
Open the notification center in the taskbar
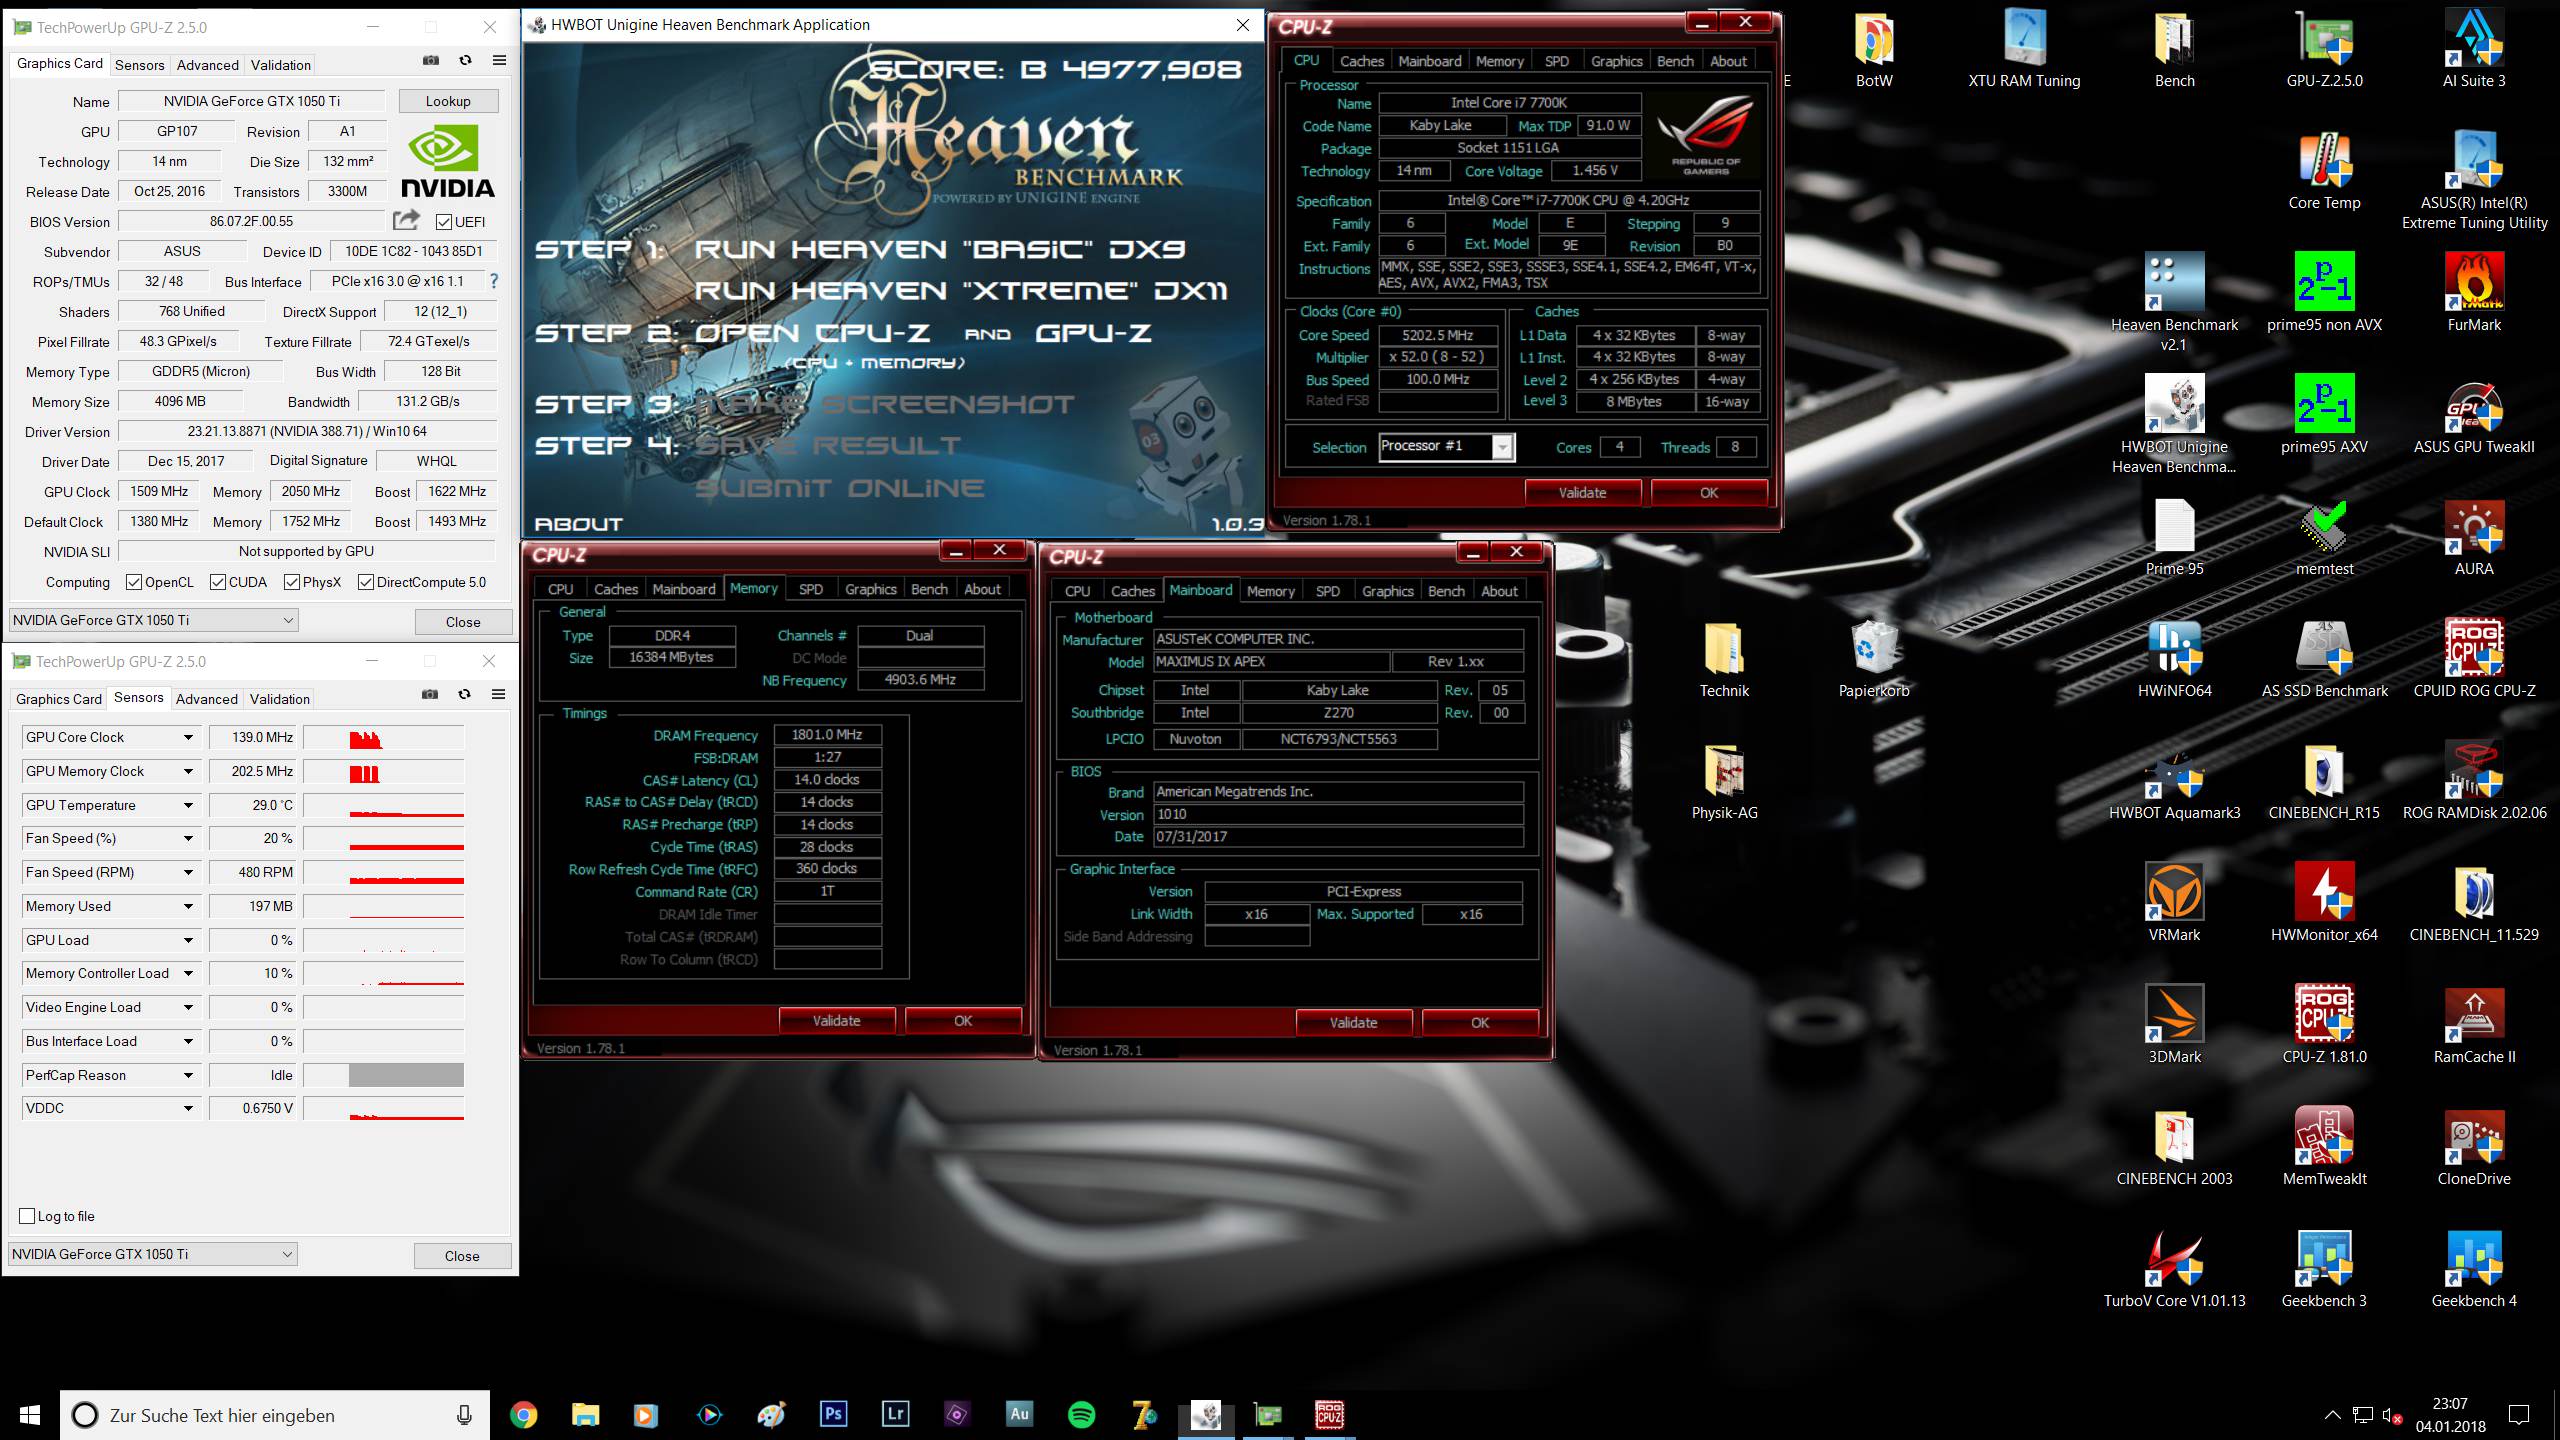(2519, 1414)
